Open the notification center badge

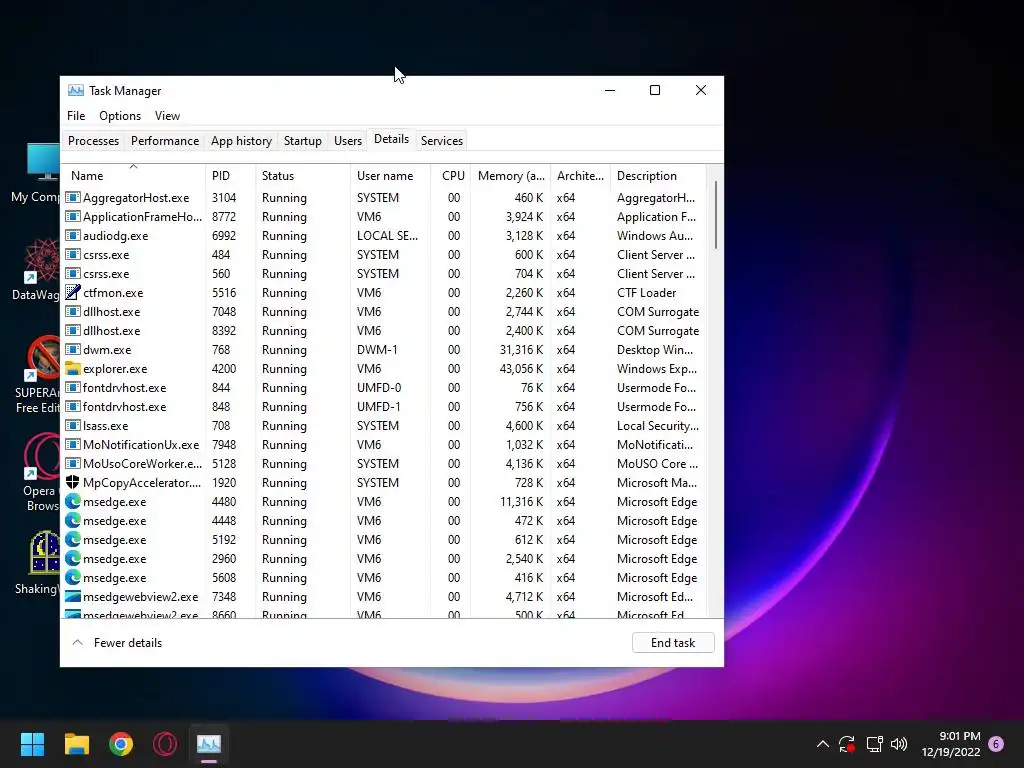(996, 743)
